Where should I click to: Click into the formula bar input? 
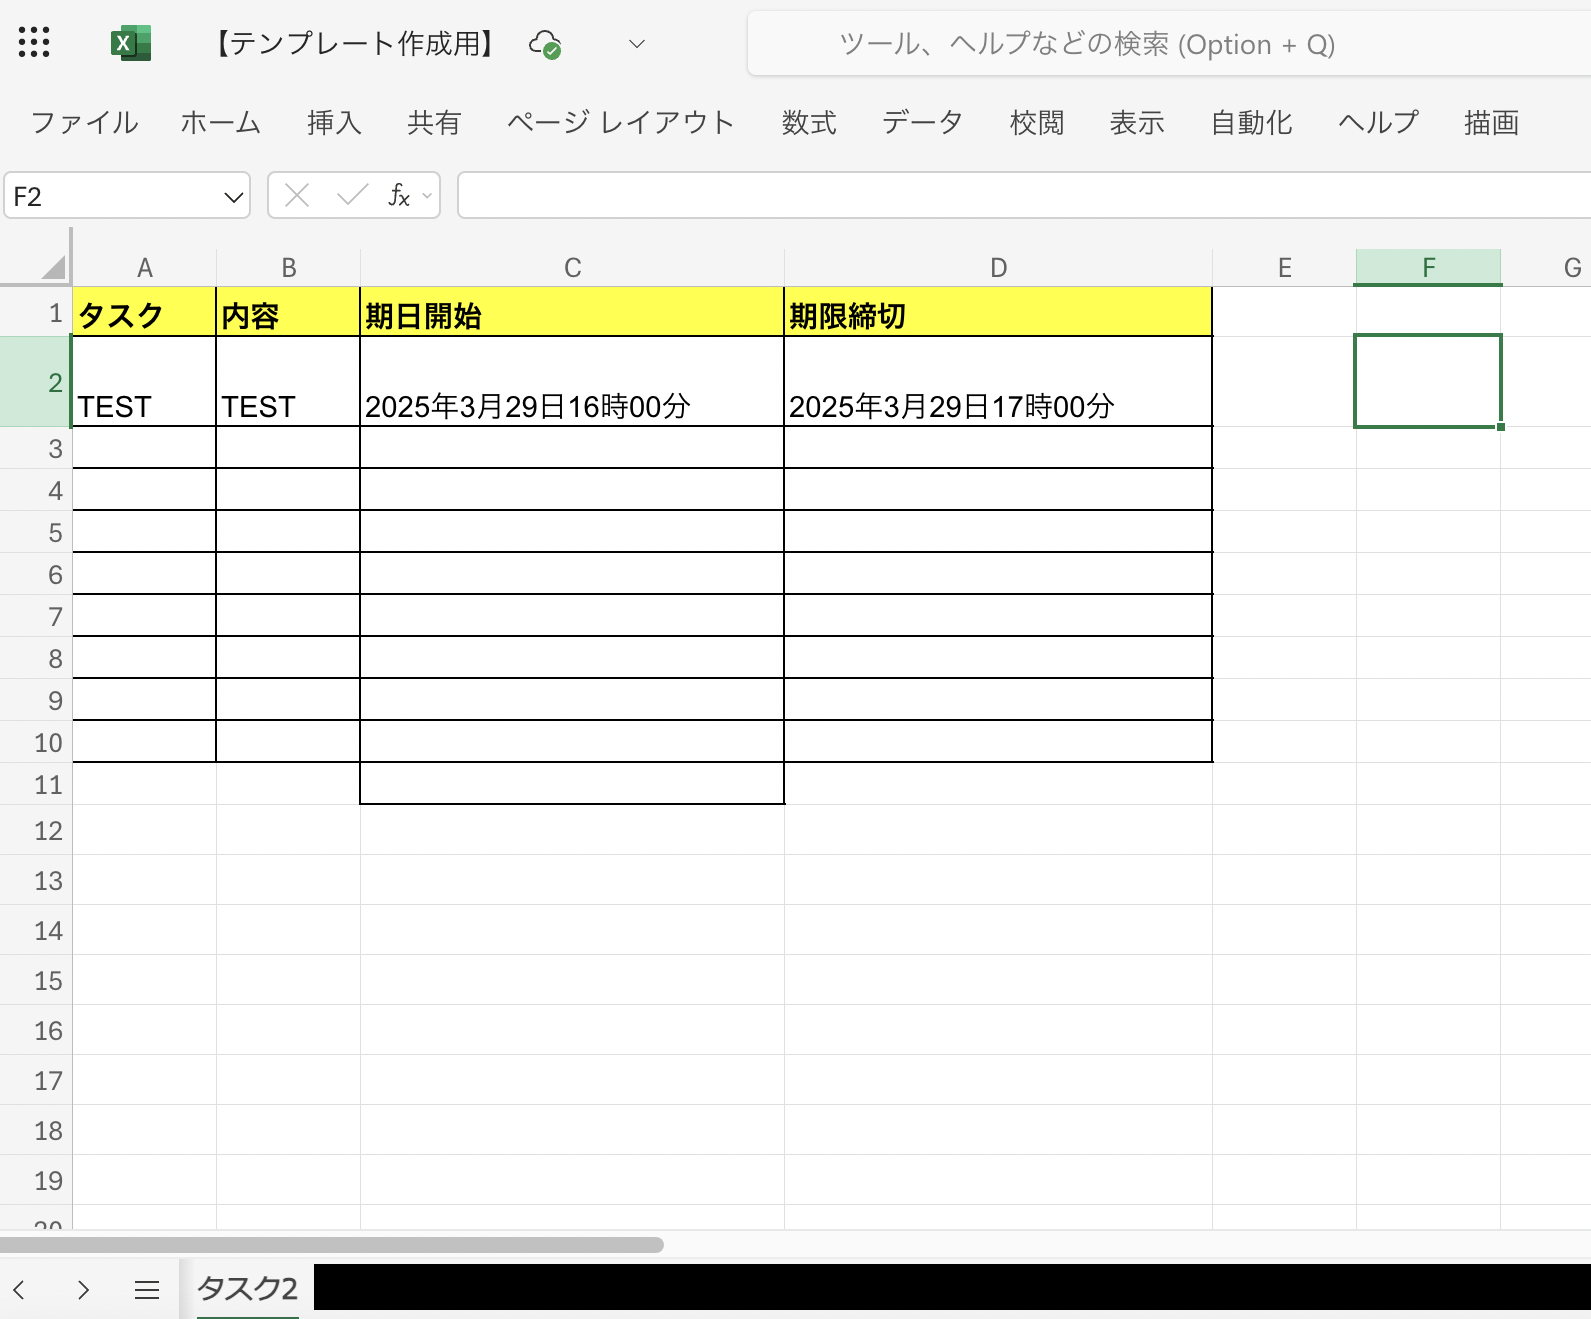(1024, 195)
